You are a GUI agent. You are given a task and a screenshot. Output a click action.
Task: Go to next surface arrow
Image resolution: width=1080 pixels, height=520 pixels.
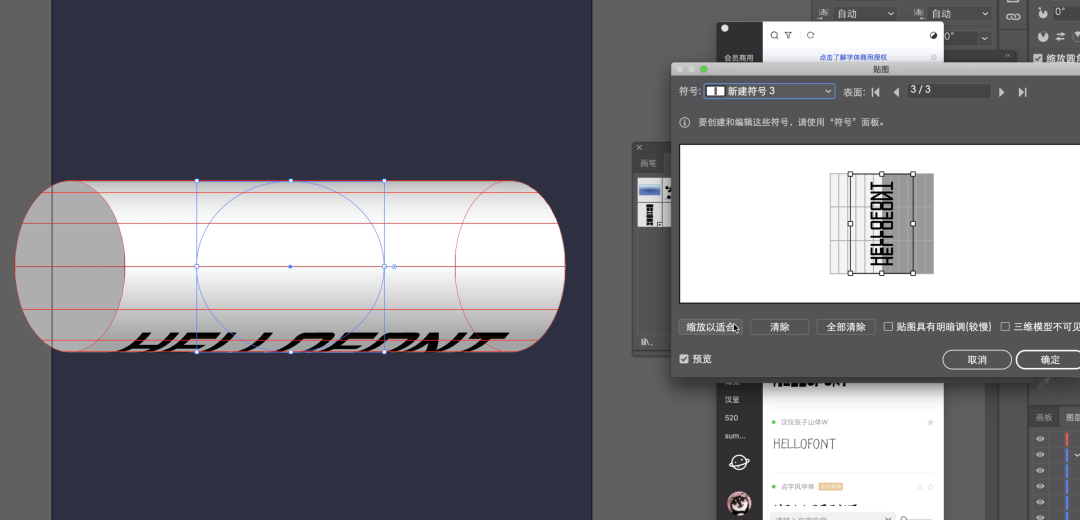pyautogui.click(x=1002, y=92)
